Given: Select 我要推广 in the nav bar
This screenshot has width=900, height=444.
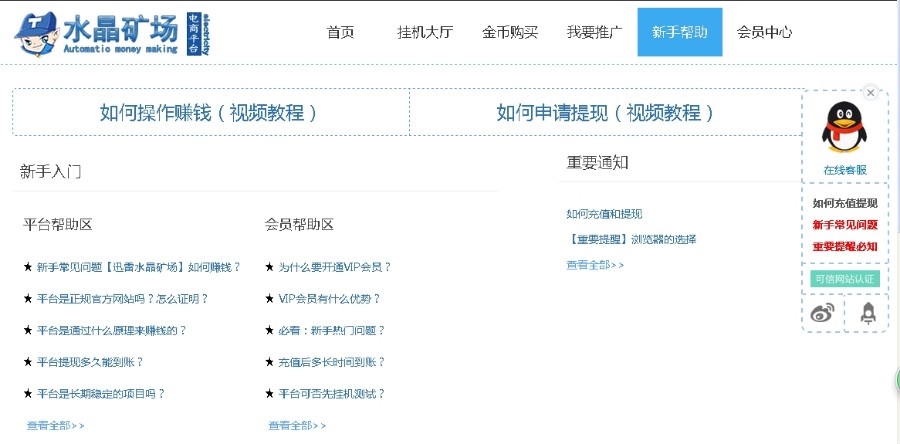Looking at the screenshot, I should (595, 32).
